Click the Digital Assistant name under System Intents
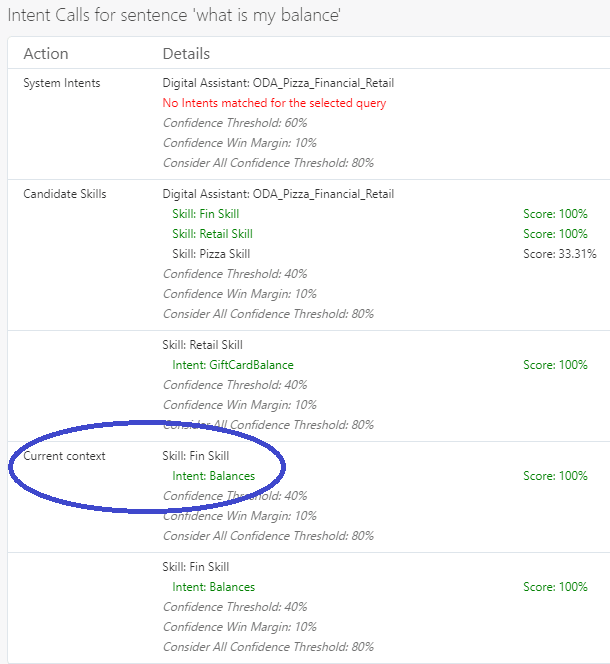Screen dimensions: 610x664 click(278, 83)
